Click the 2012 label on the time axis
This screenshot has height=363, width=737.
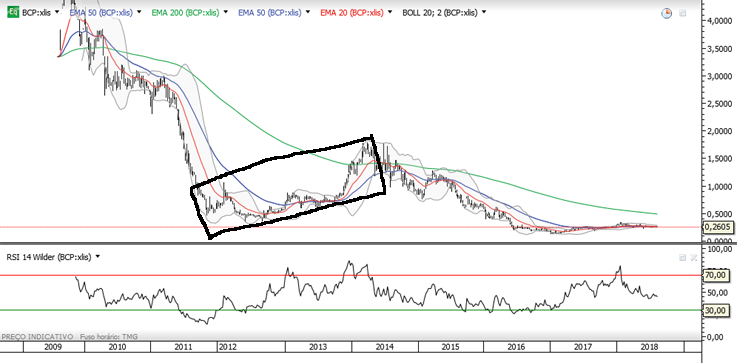tap(227, 347)
